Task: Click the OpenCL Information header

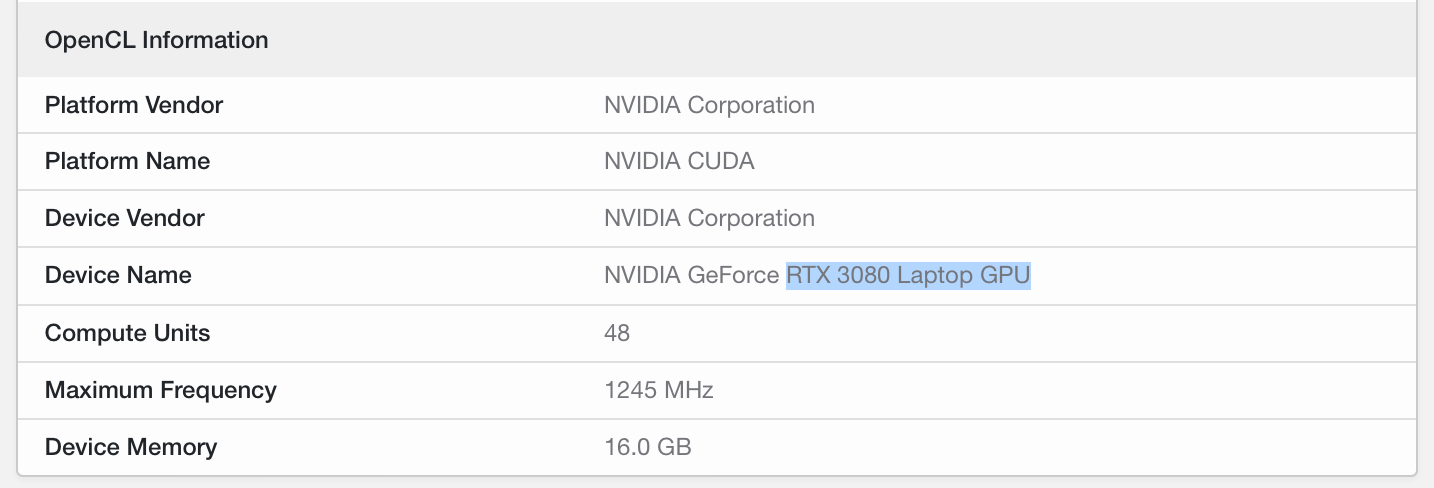Action: point(157,40)
